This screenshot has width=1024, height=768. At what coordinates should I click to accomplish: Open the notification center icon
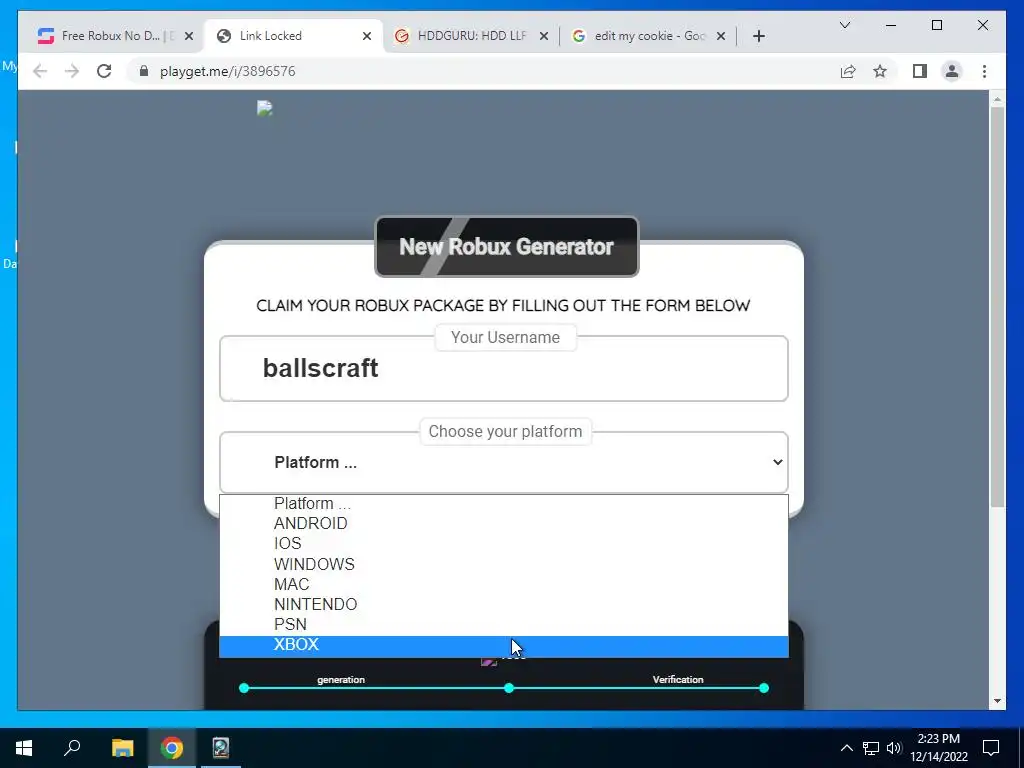[x=991, y=748]
